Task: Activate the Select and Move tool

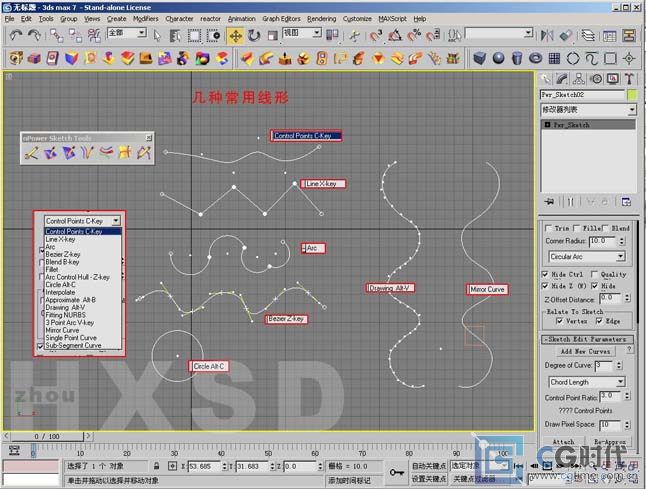Action: (235, 36)
